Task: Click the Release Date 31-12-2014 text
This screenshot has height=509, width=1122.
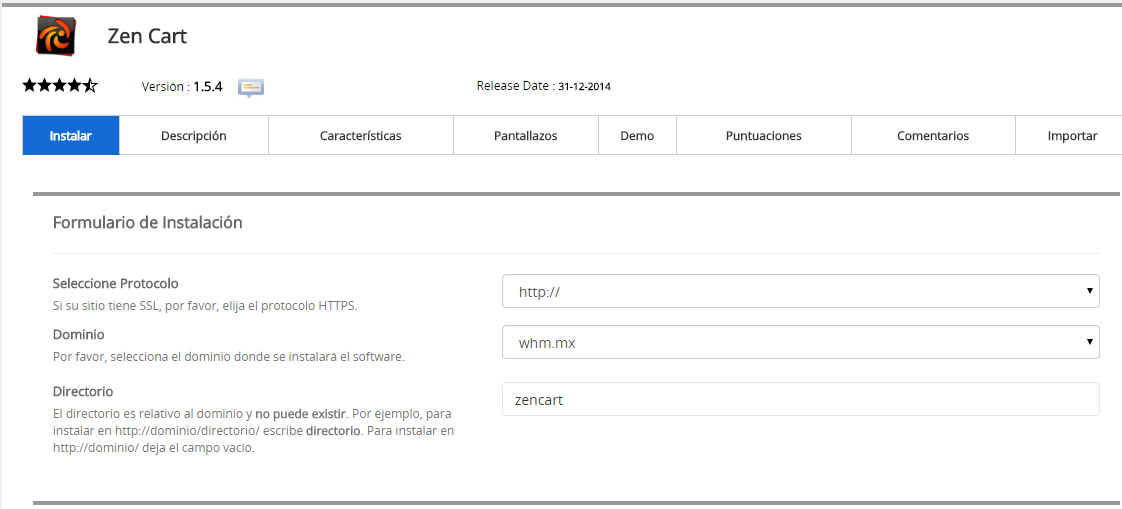Action: [x=543, y=86]
